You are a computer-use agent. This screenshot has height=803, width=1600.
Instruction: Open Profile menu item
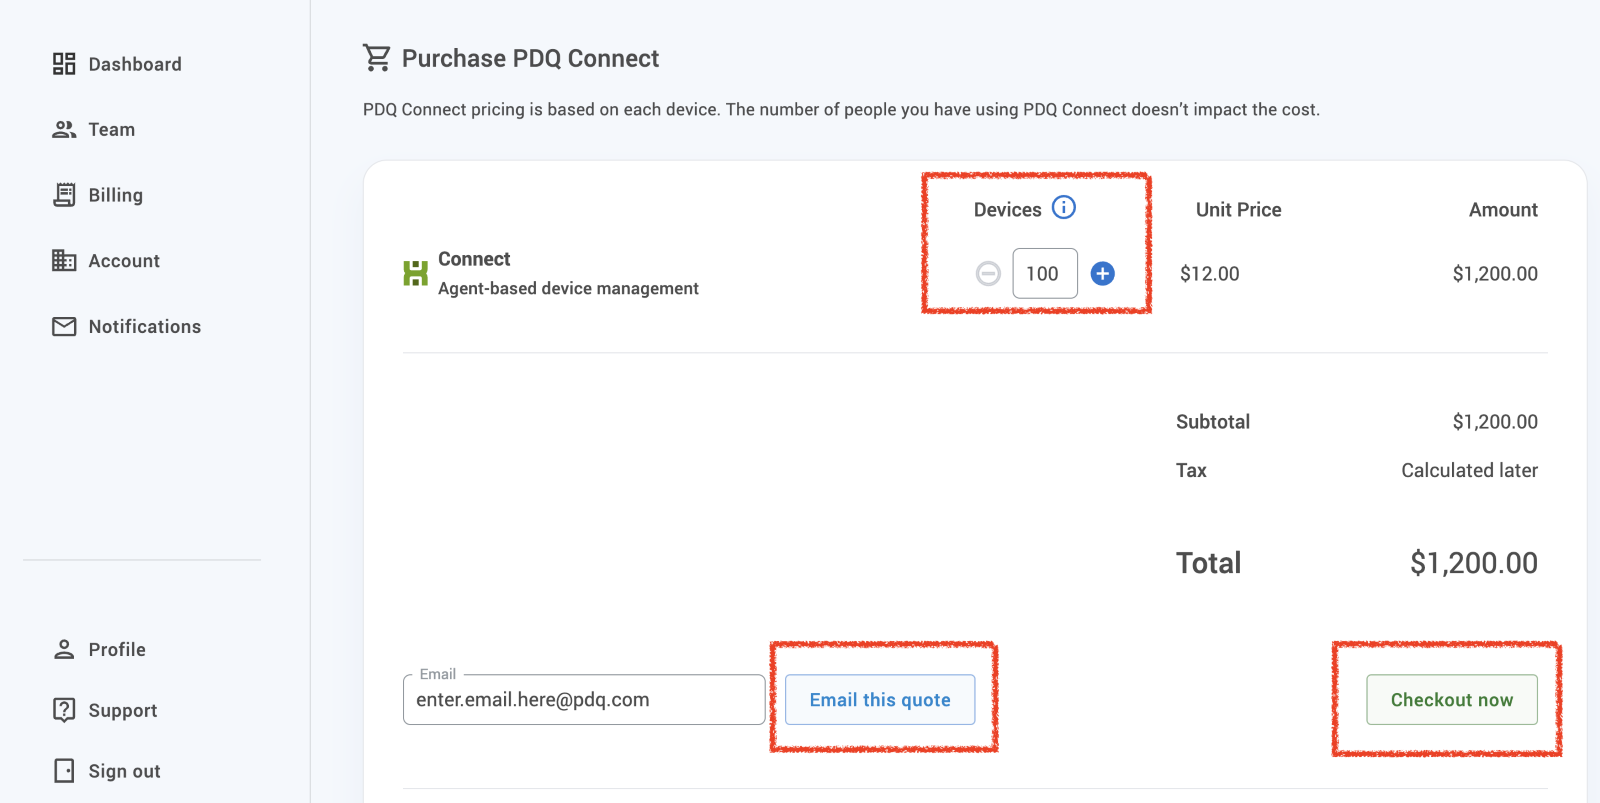click(117, 650)
